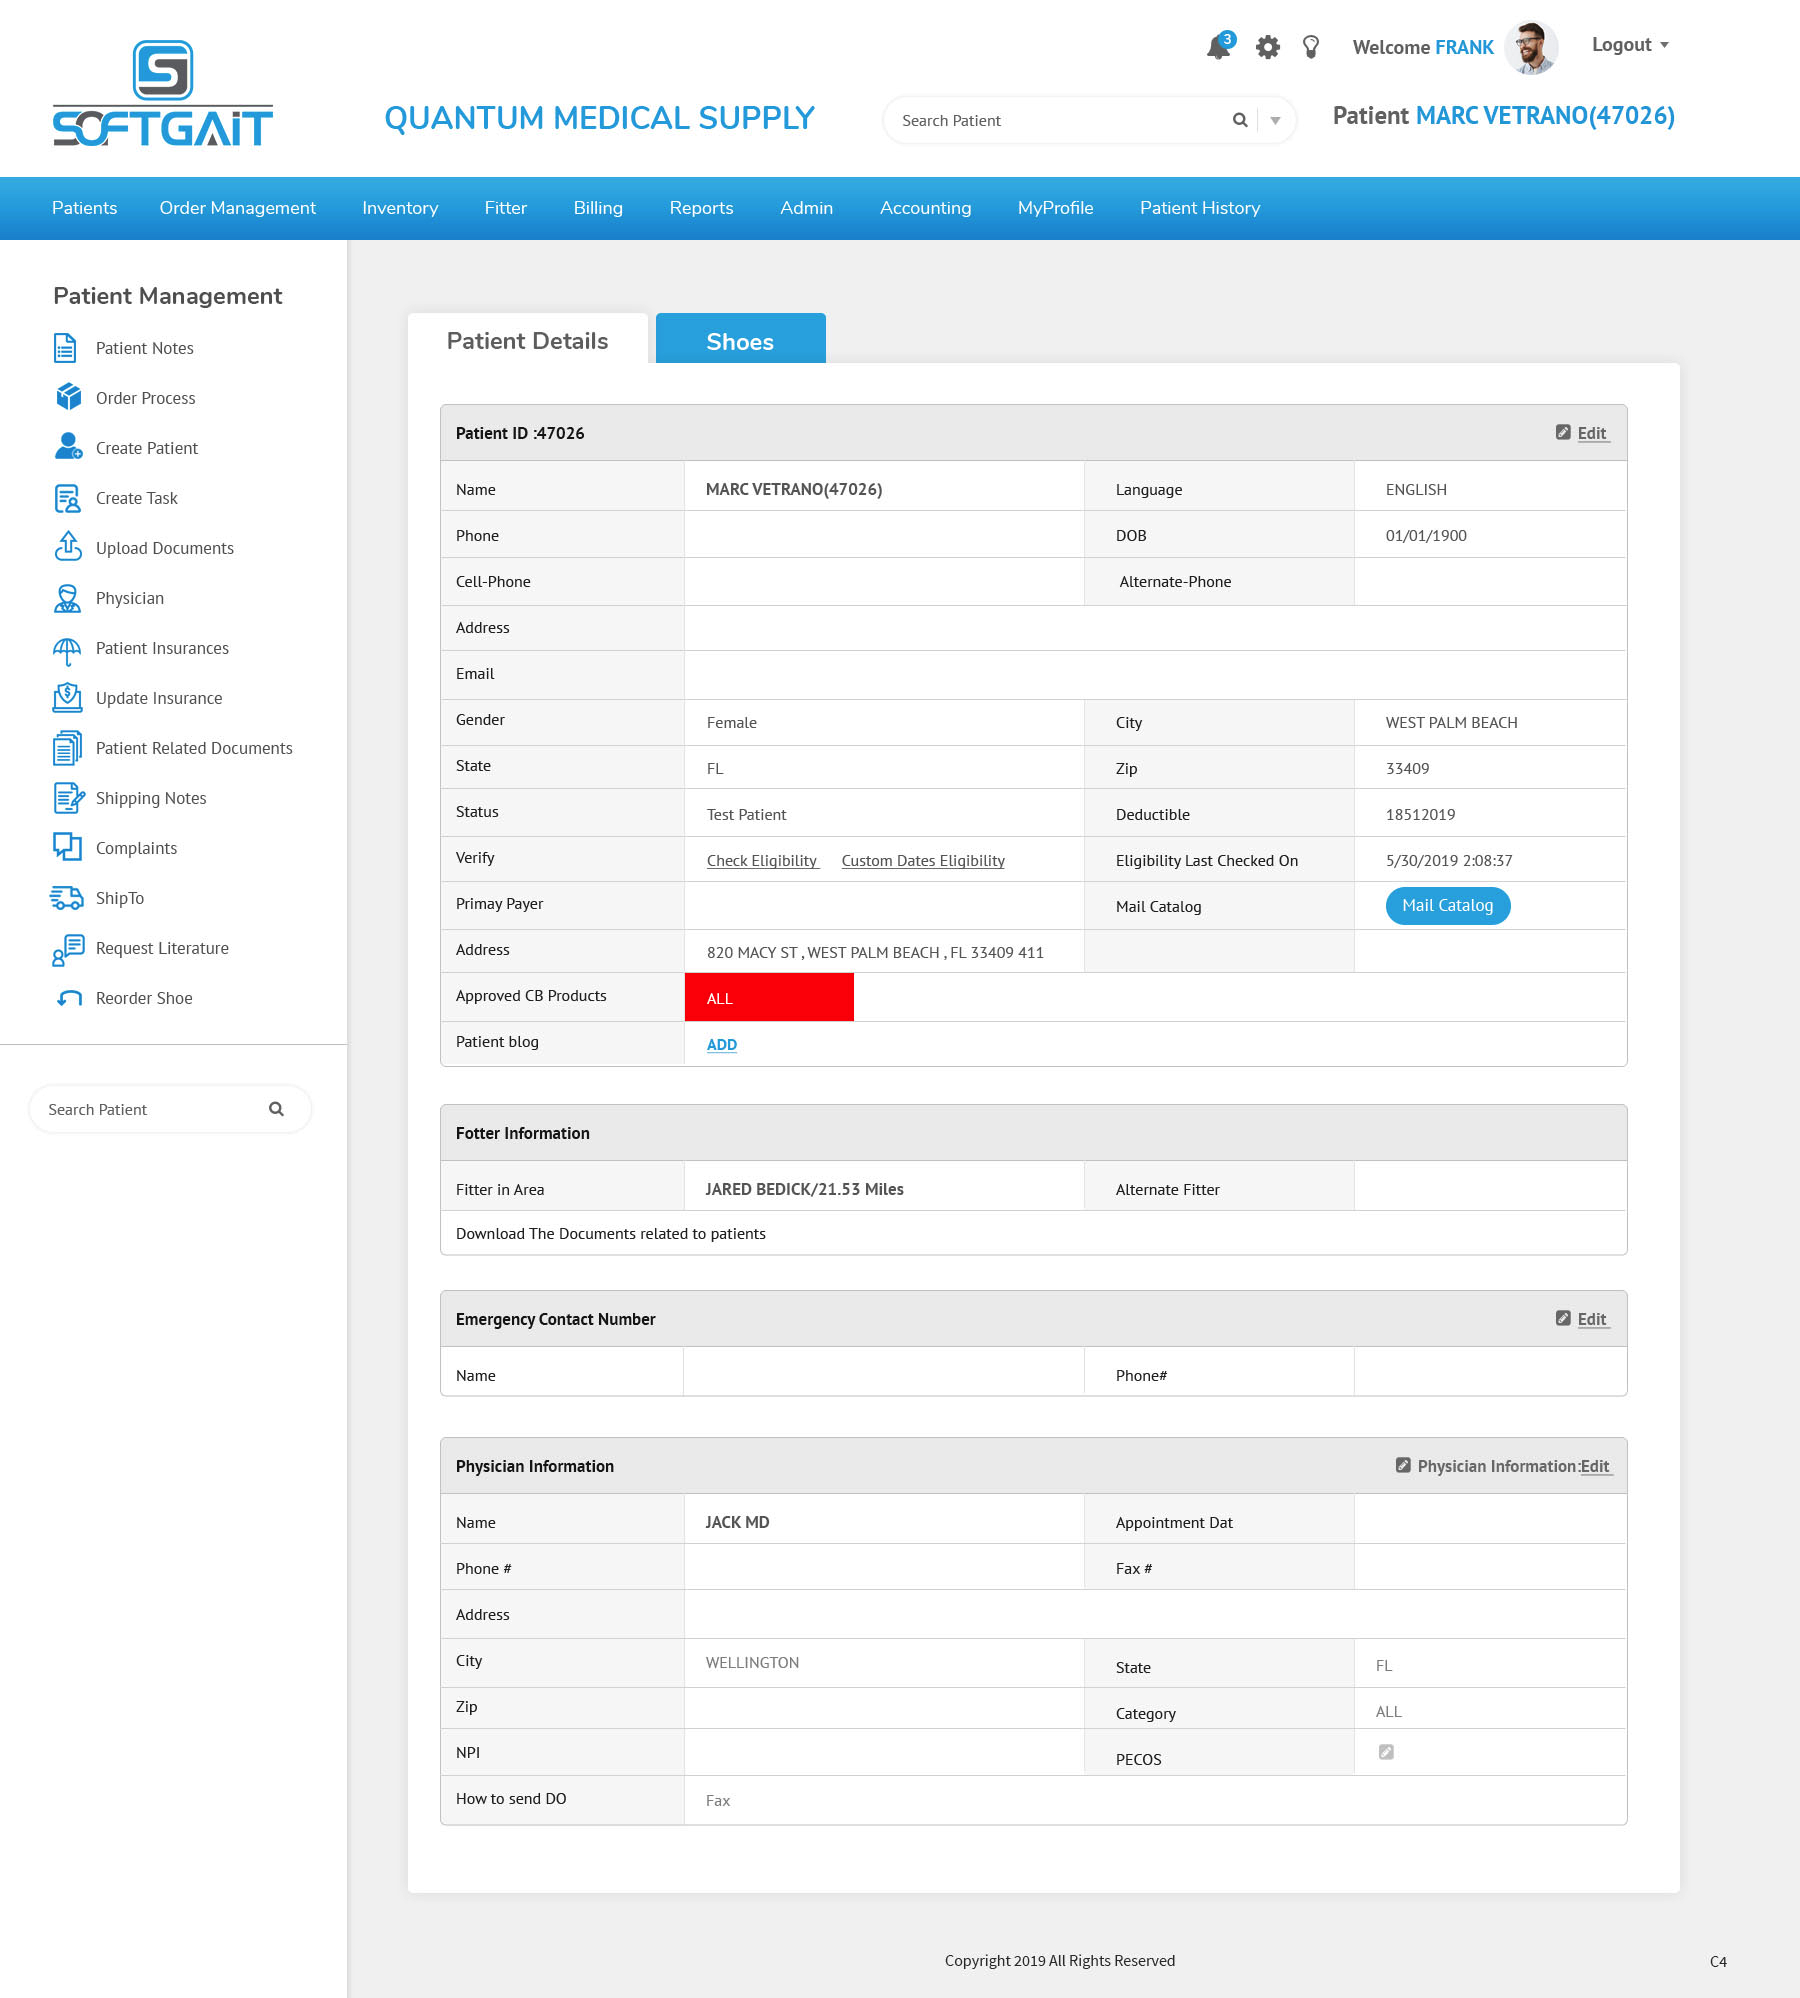Screen dimensions: 1800x1998
Task: Click edit pencil icon for Patient ID section
Action: pos(1563,432)
